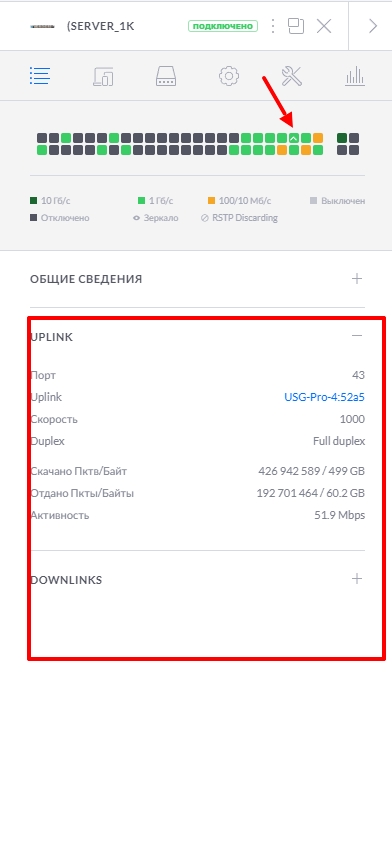Select the top-right orange 100/10 port
Viewport: 392px width, 867px height.
[x=318, y=138]
